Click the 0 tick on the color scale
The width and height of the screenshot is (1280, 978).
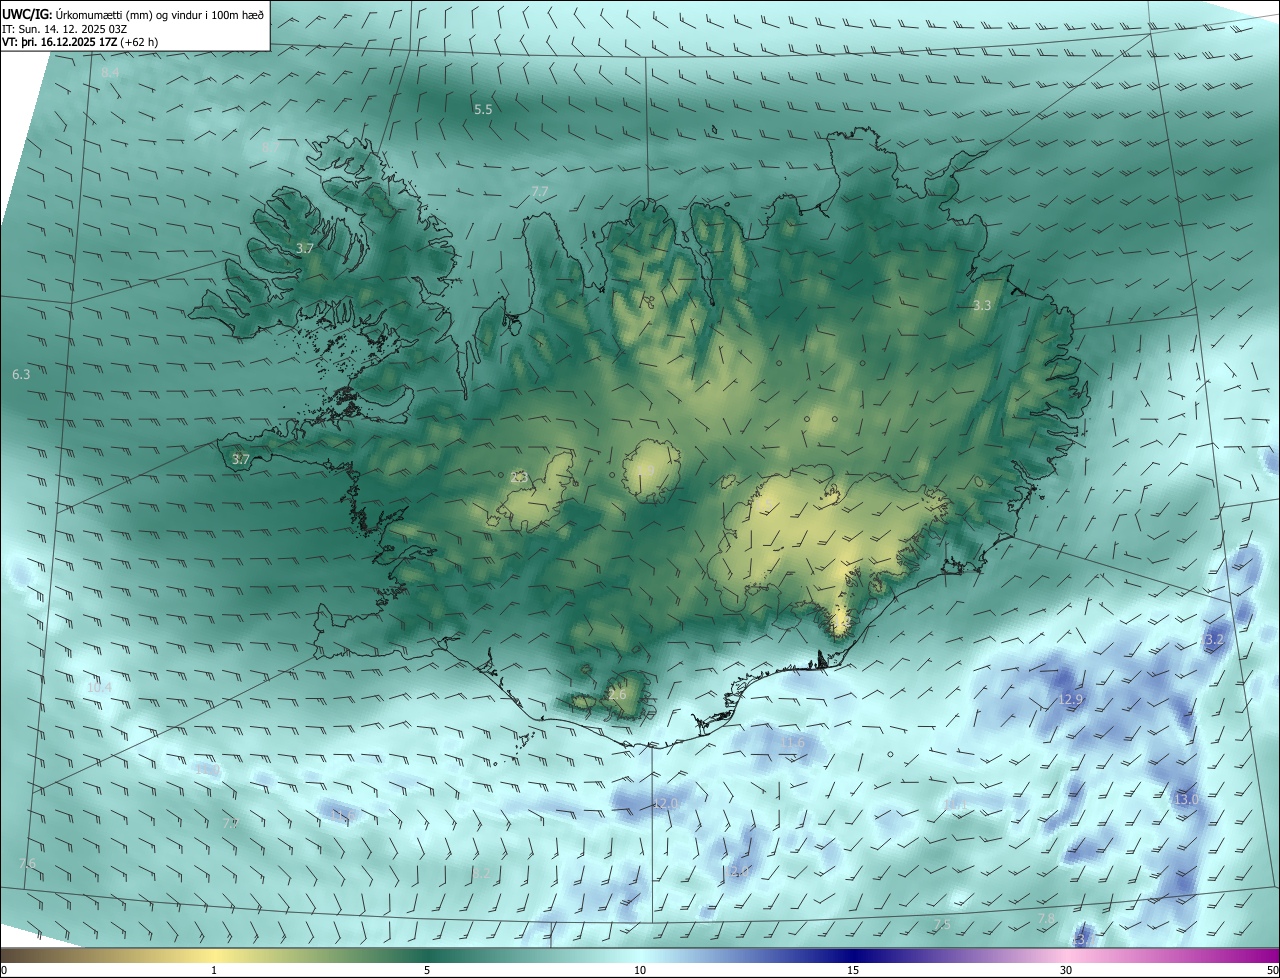(3, 970)
